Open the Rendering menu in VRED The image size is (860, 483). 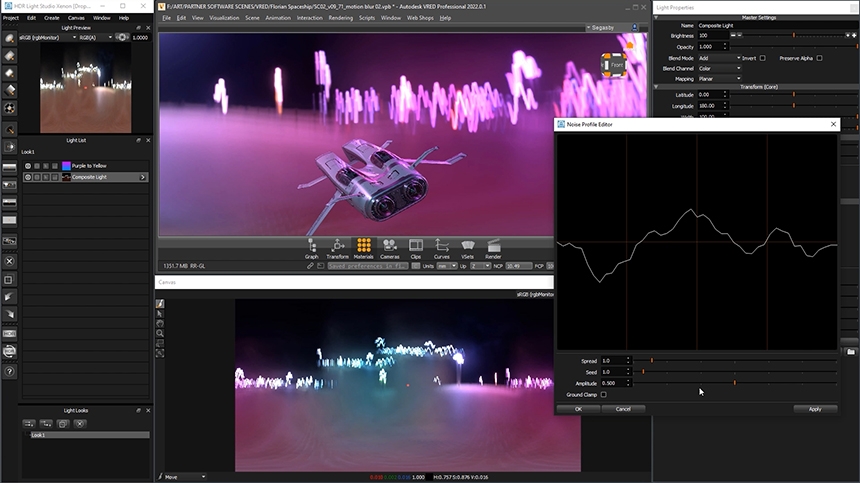(x=341, y=18)
